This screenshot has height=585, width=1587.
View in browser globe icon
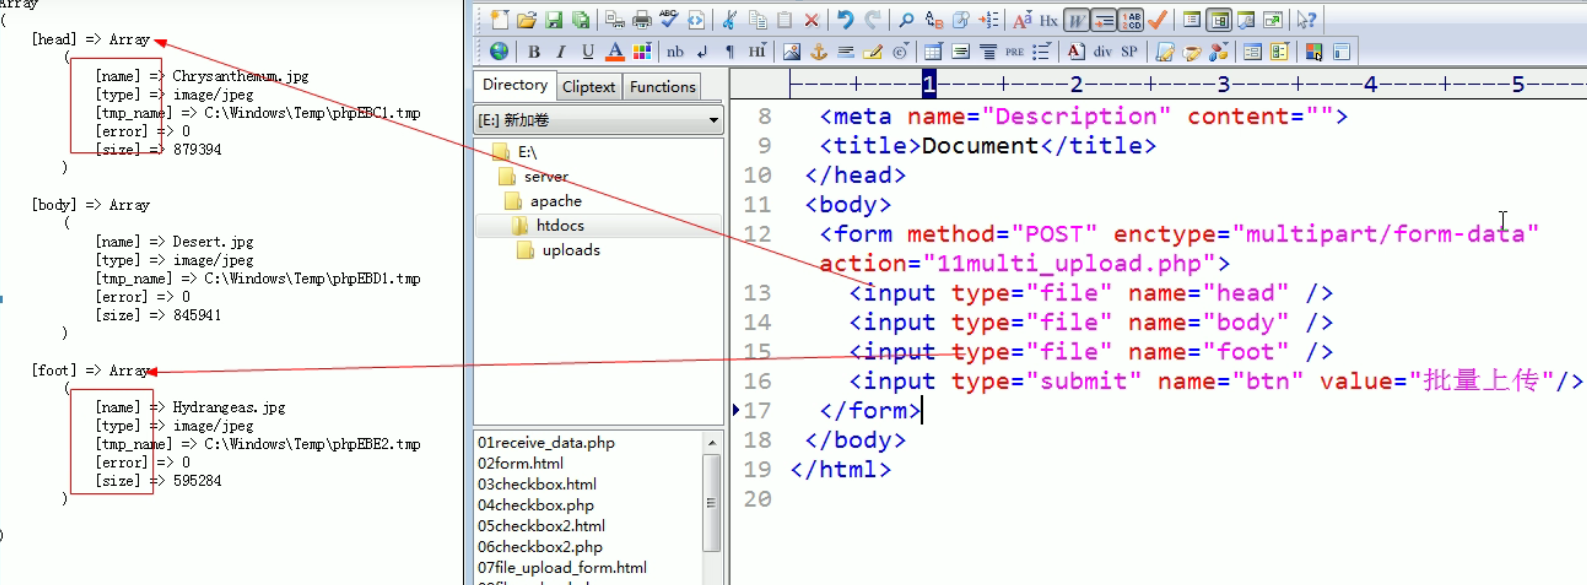tap(499, 52)
